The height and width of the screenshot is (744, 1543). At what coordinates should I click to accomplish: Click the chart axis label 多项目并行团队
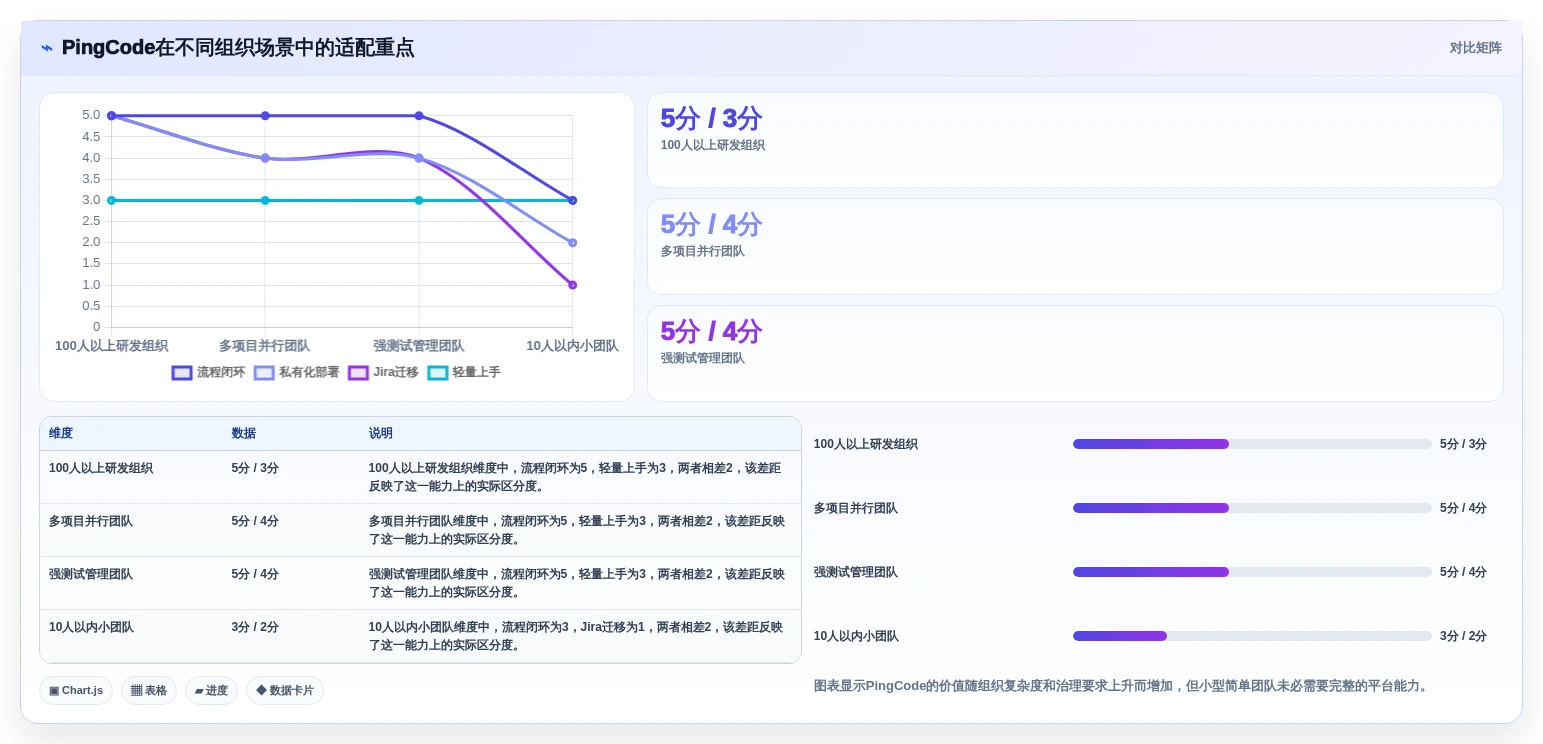pyautogui.click(x=265, y=346)
